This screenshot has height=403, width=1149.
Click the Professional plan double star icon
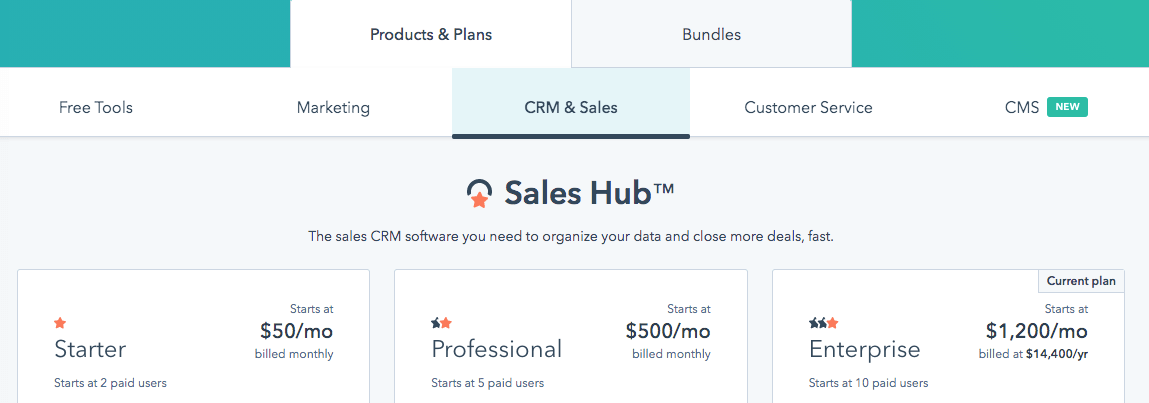[x=441, y=323]
